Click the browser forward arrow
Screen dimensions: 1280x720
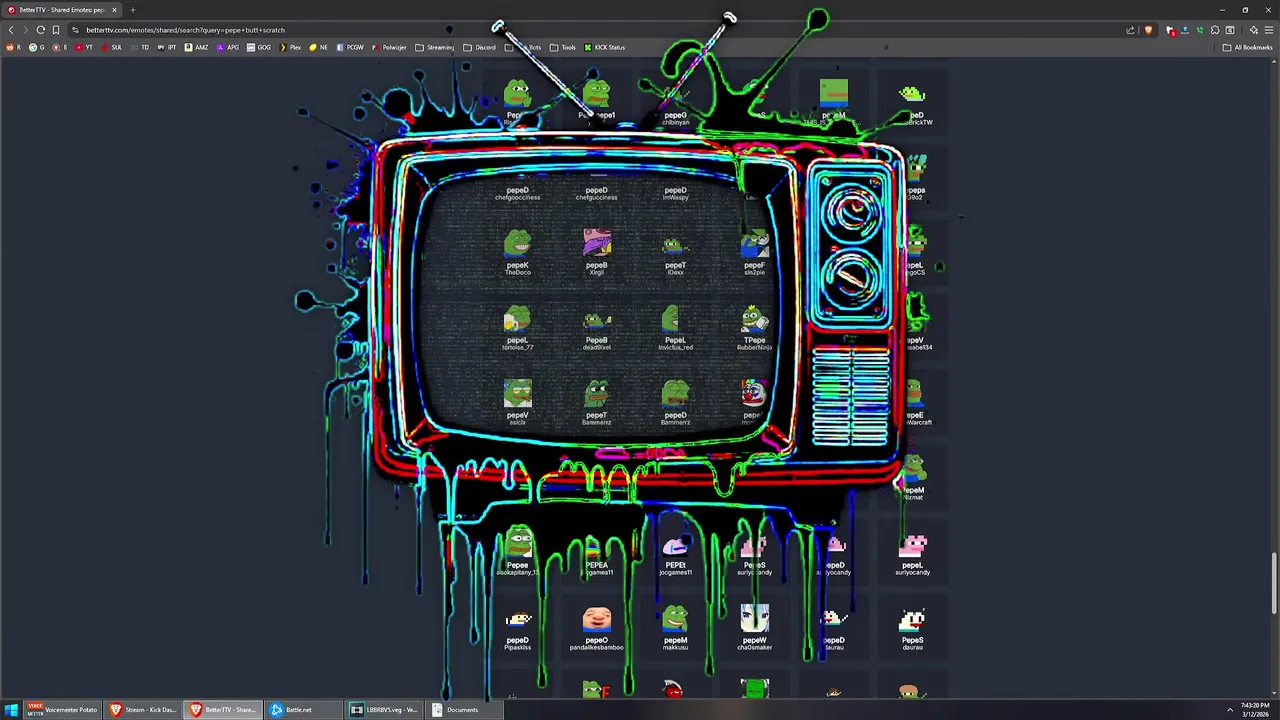(x=26, y=30)
